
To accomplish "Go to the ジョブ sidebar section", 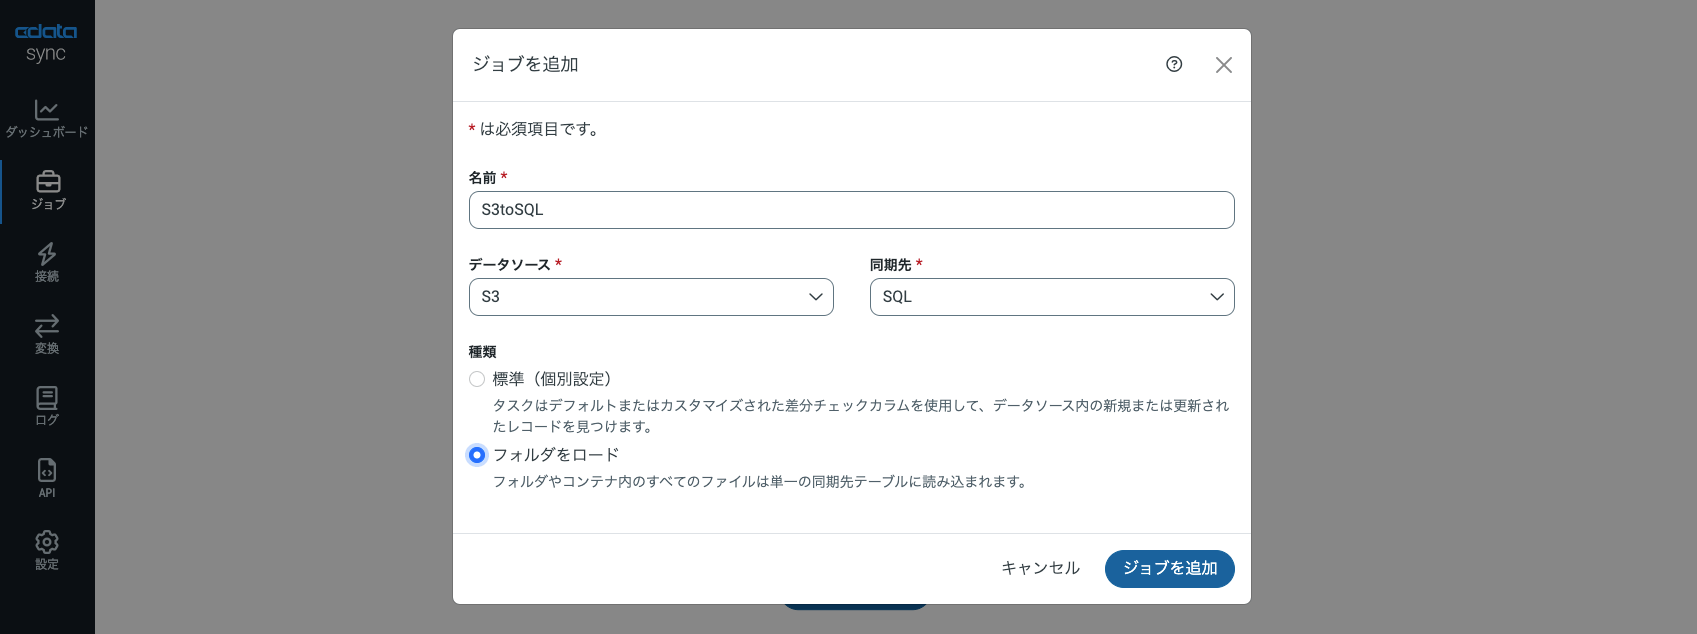I will (x=47, y=190).
